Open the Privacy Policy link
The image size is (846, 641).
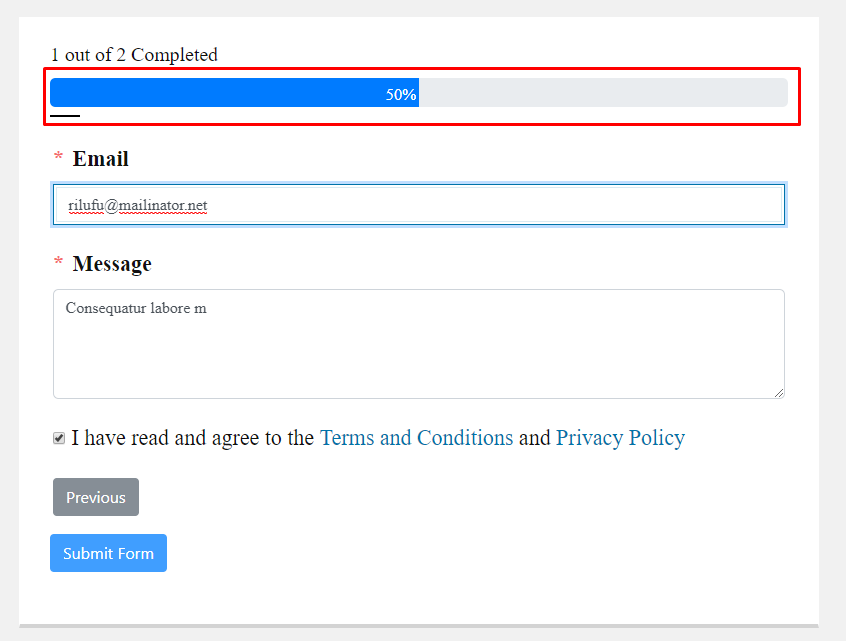[620, 438]
